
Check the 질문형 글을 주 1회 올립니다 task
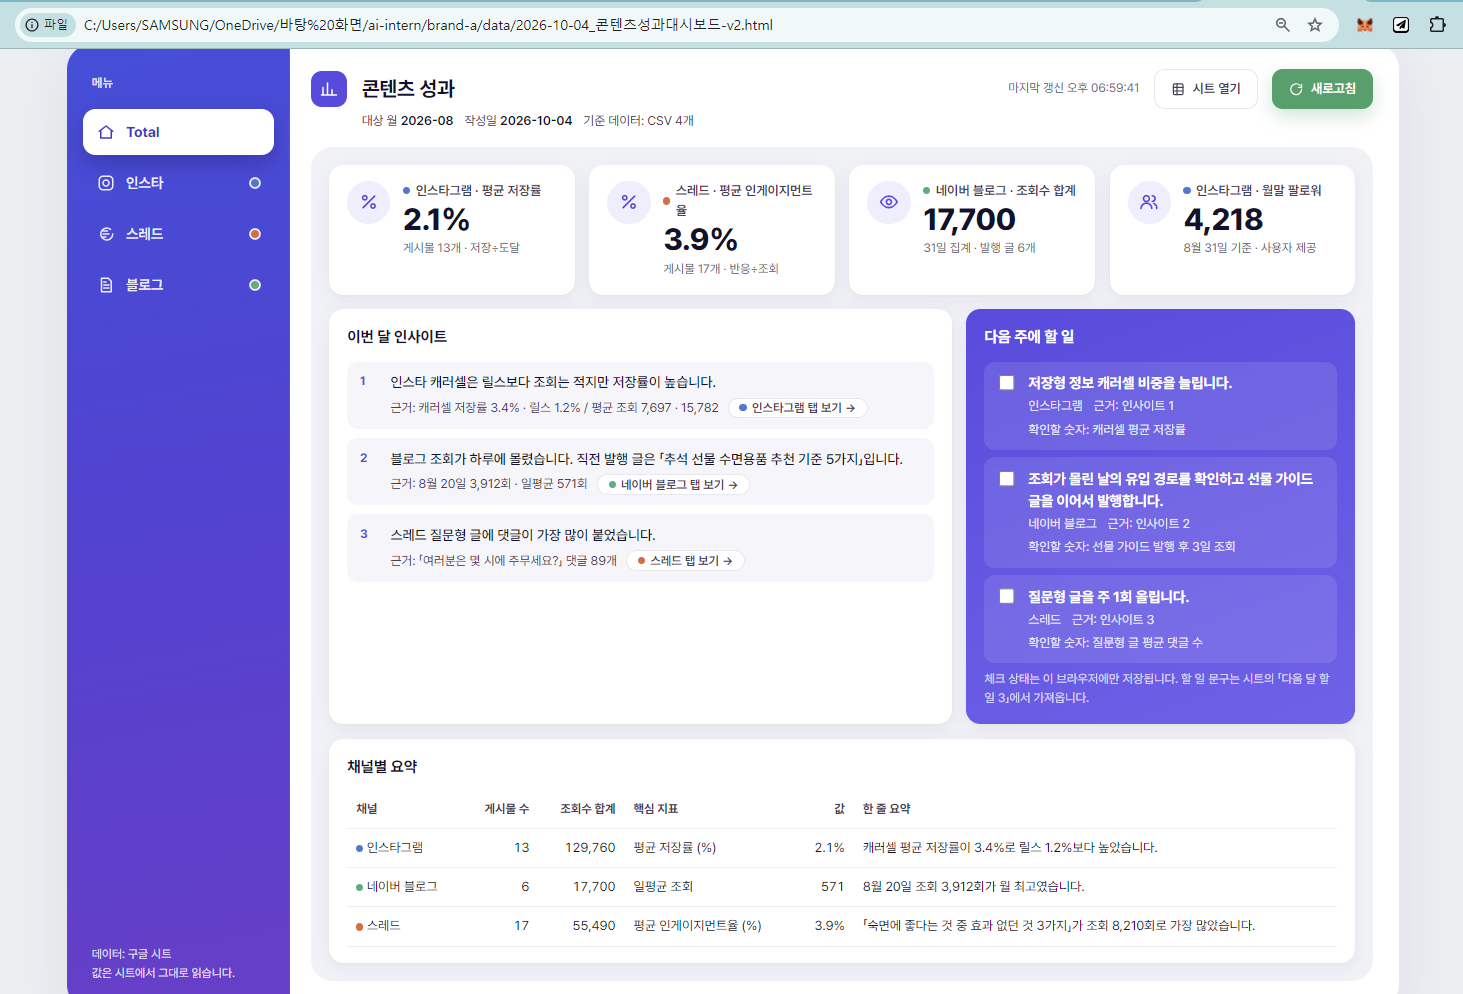click(1007, 596)
